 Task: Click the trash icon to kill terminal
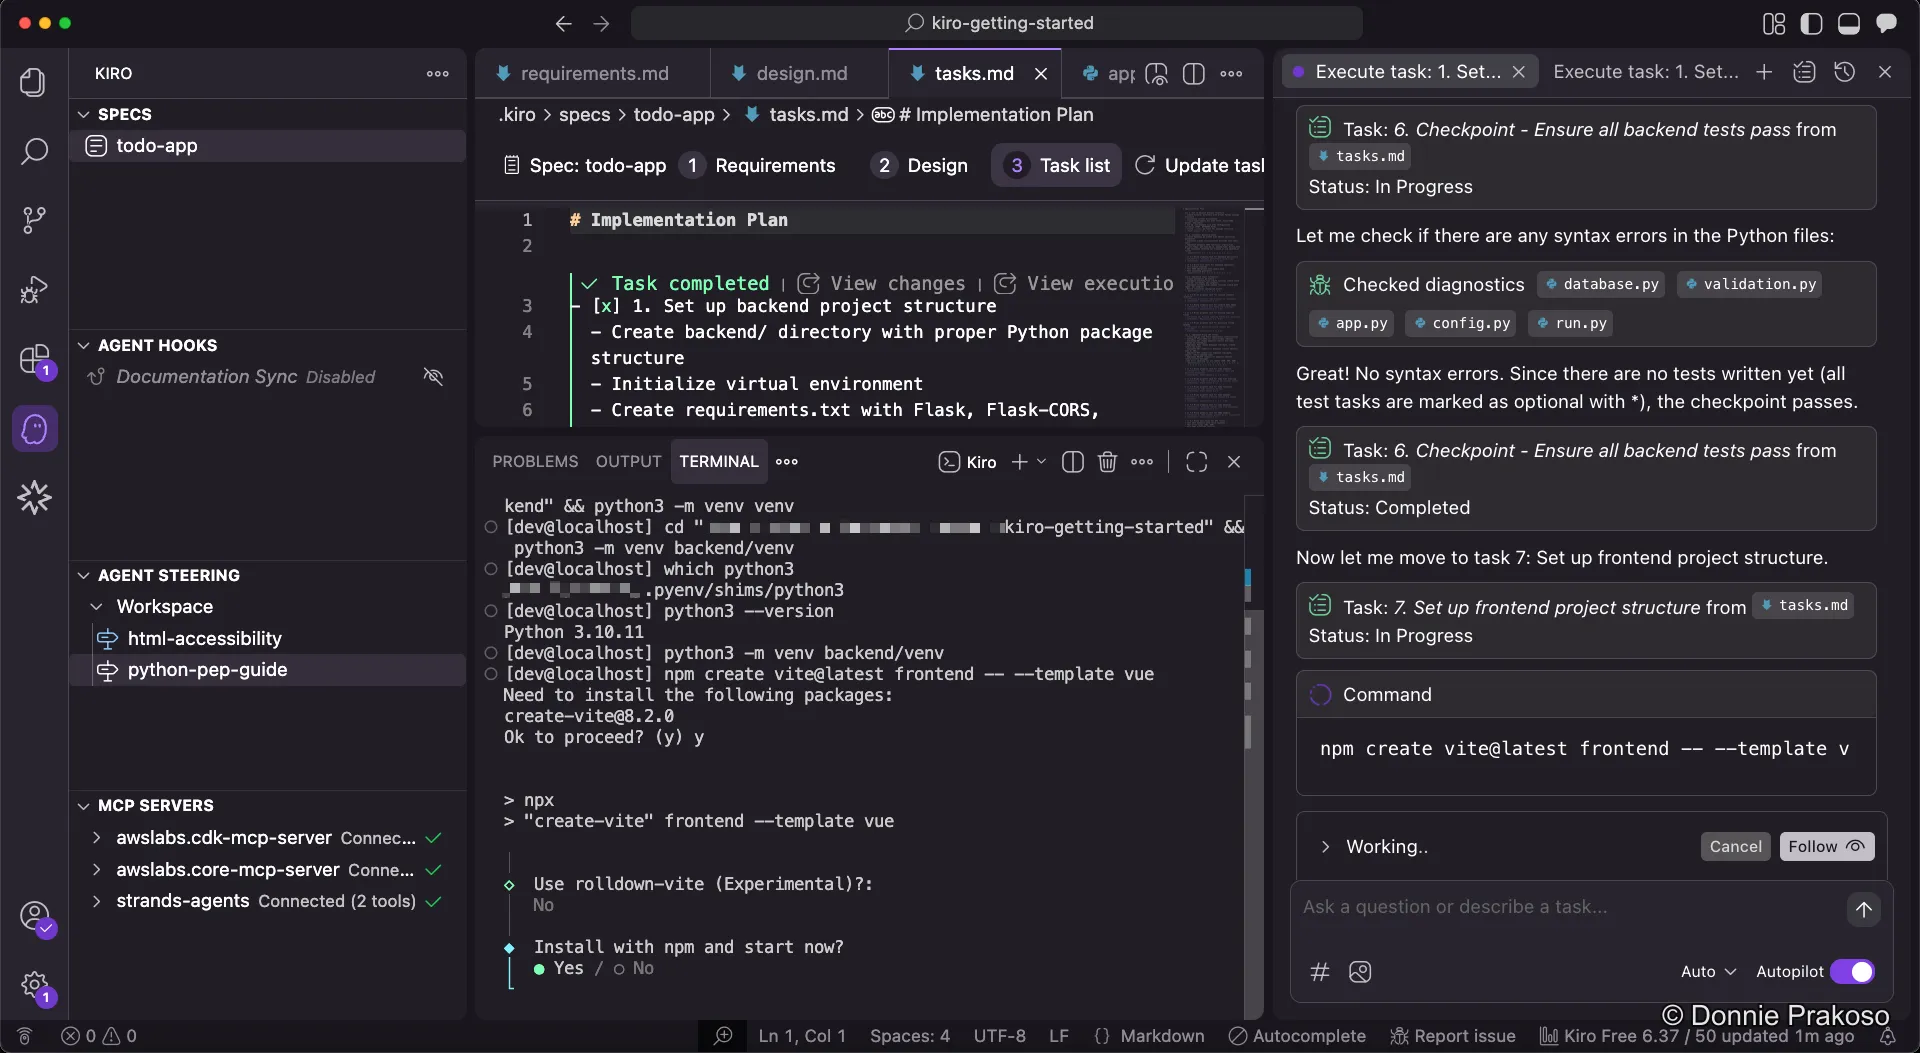(x=1107, y=462)
